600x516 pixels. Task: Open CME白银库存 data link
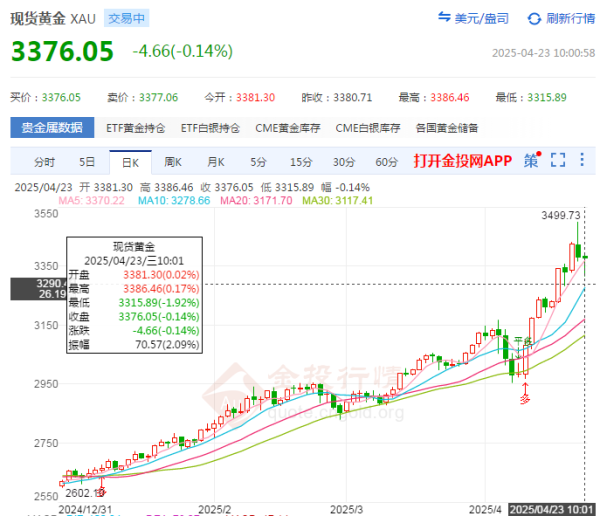click(369, 128)
